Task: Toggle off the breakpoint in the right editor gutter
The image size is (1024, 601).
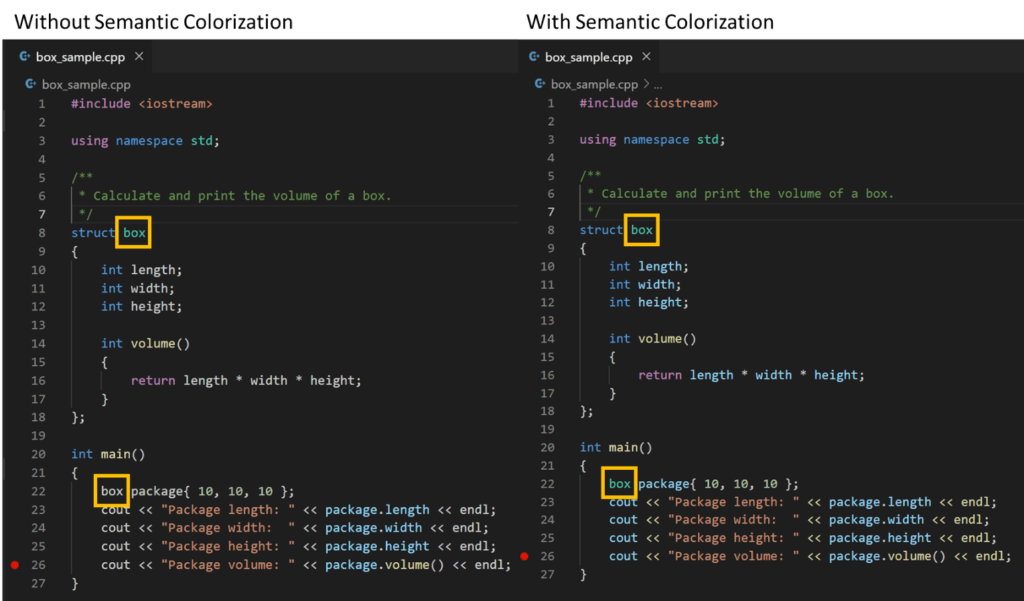Action: [524, 557]
